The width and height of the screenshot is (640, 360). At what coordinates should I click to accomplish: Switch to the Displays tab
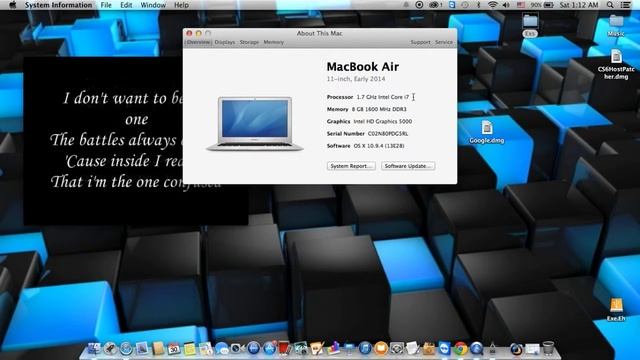point(225,42)
